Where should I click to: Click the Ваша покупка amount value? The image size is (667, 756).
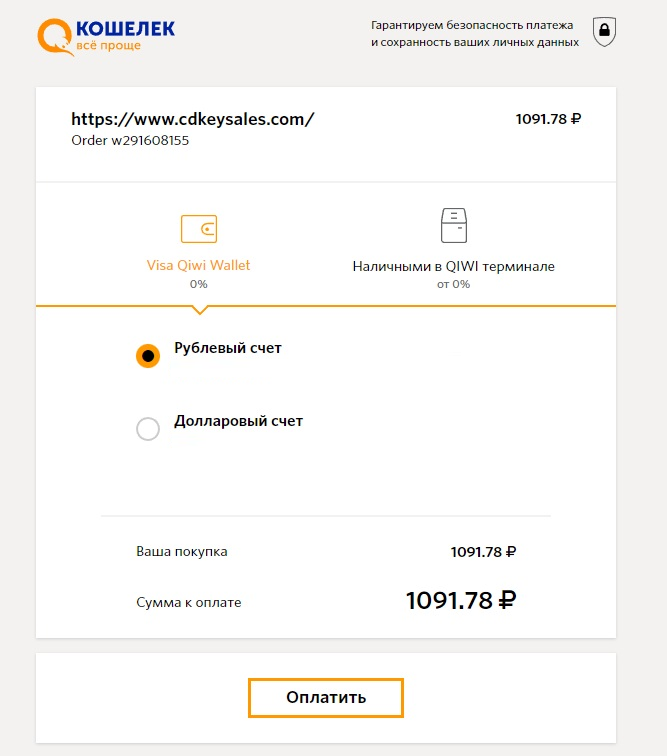(x=483, y=552)
